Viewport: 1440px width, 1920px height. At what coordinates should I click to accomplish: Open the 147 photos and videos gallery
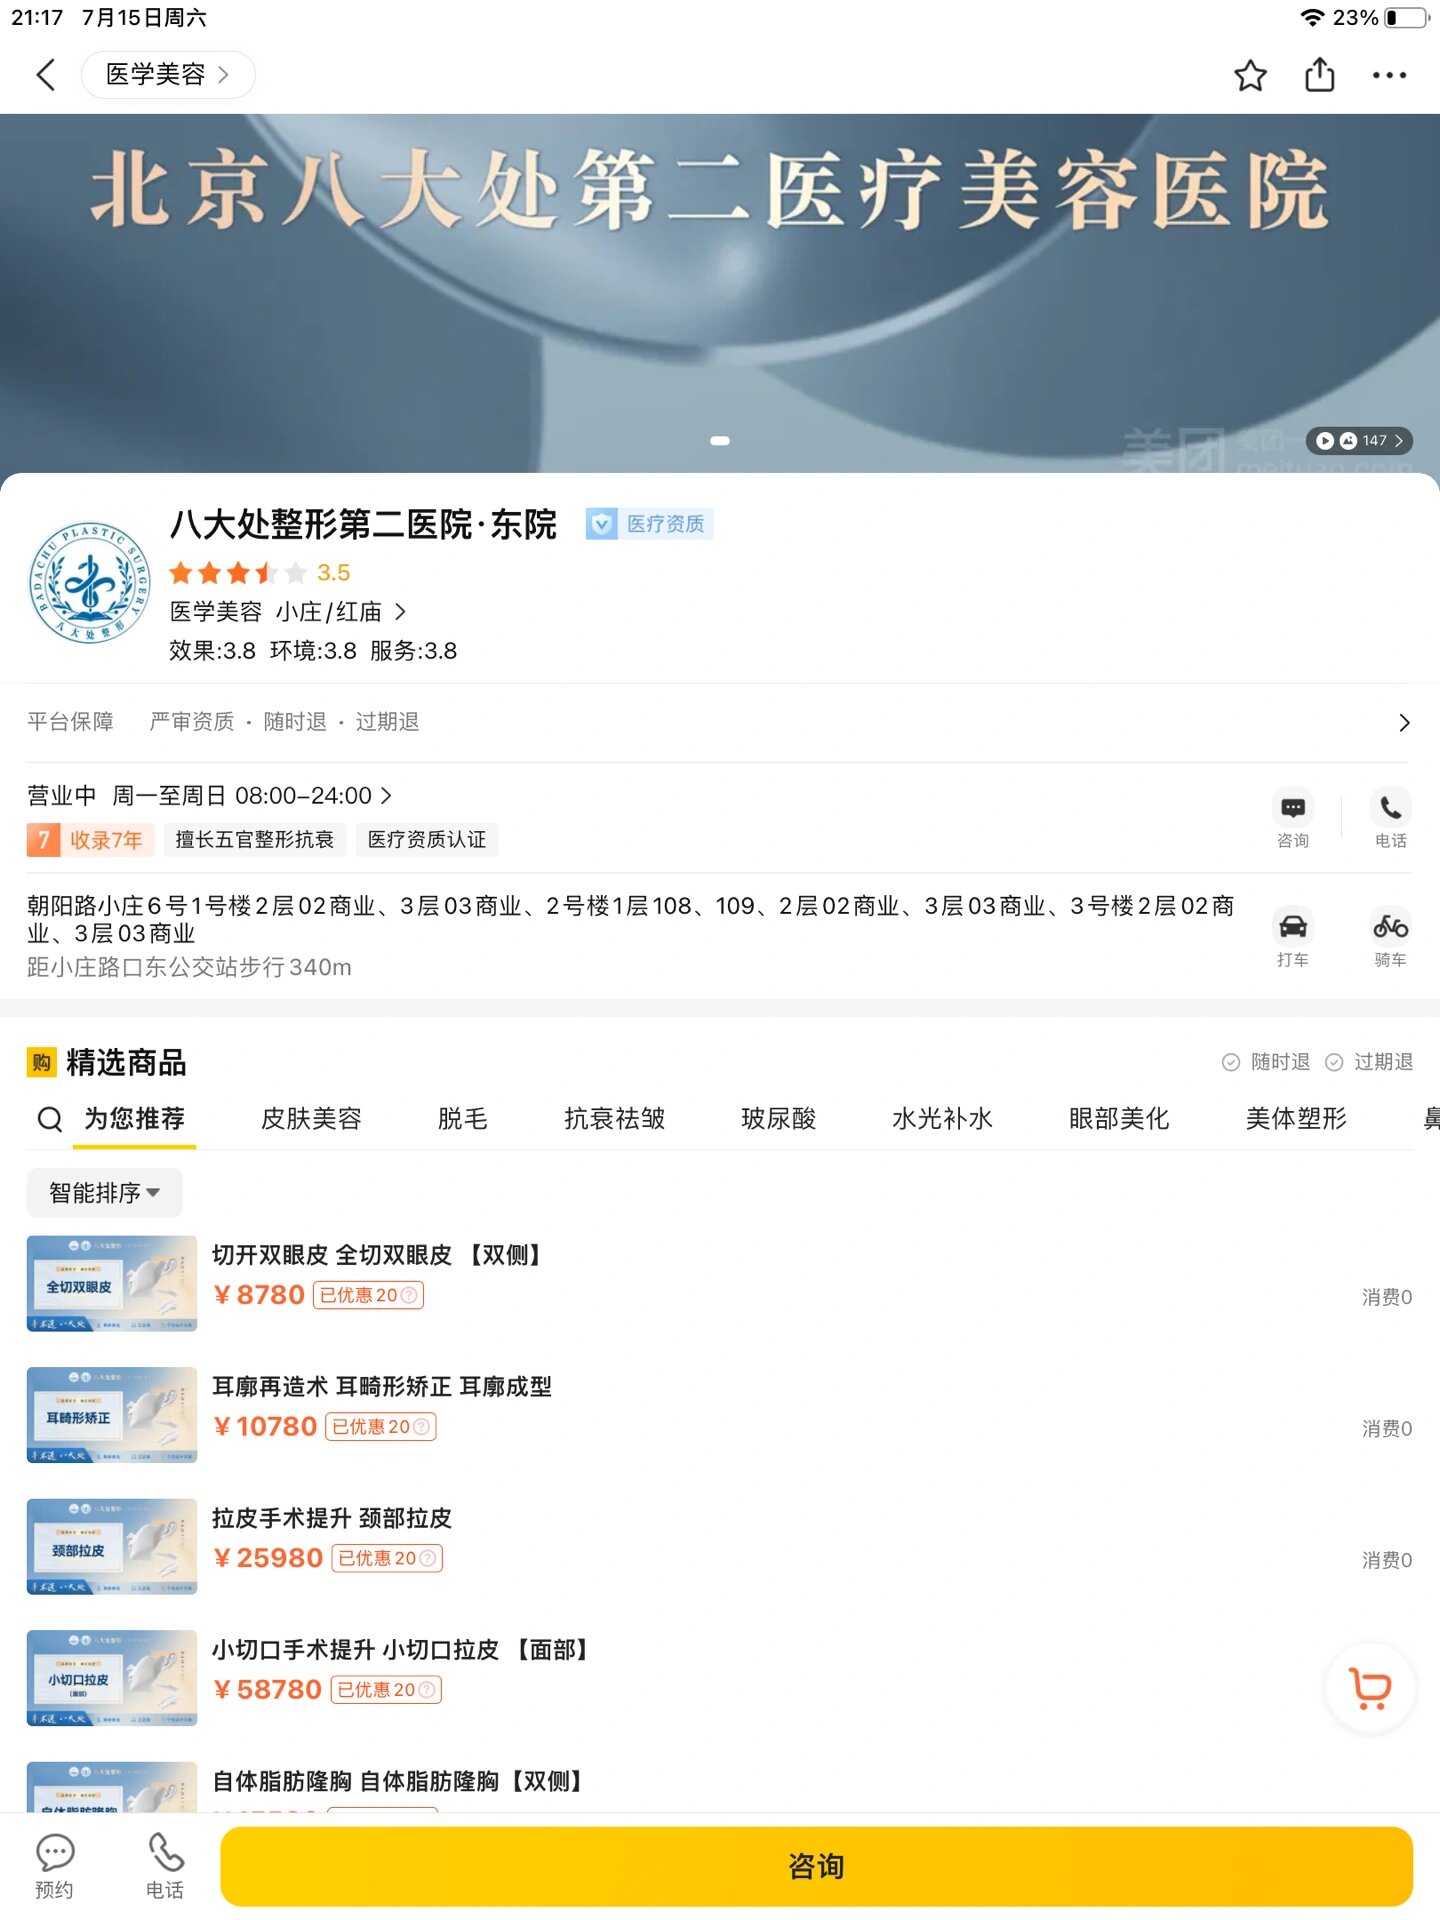pyautogui.click(x=1359, y=441)
